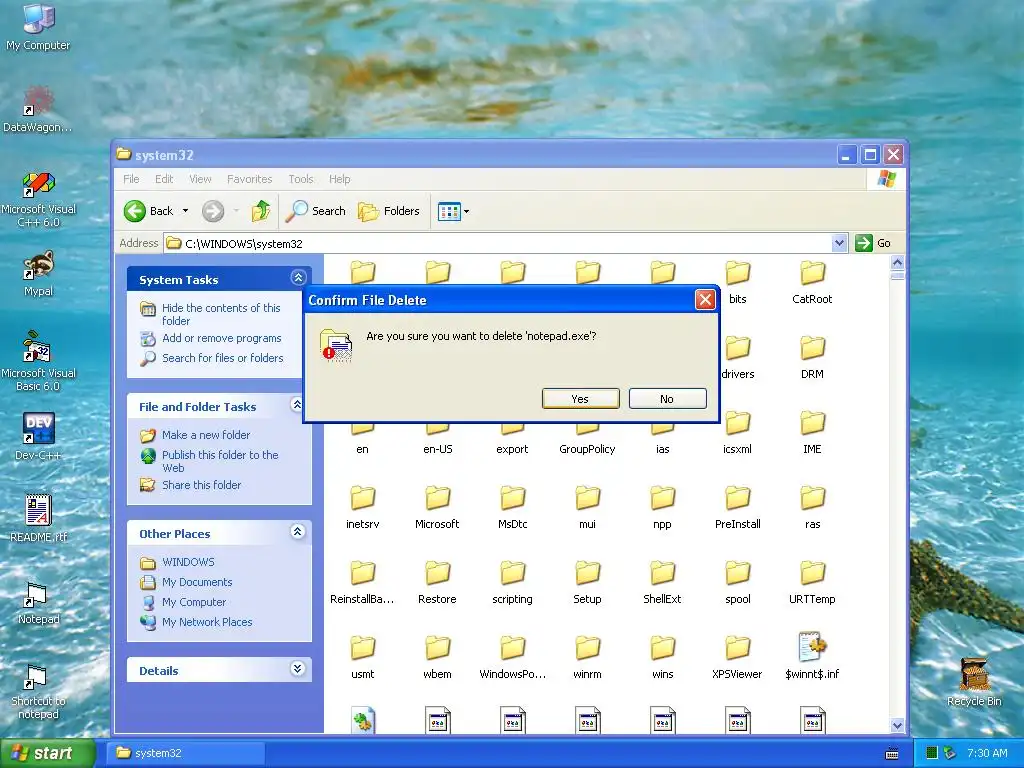The height and width of the screenshot is (768, 1024).
Task: Select the Microsoft folder icon
Action: coord(438,498)
